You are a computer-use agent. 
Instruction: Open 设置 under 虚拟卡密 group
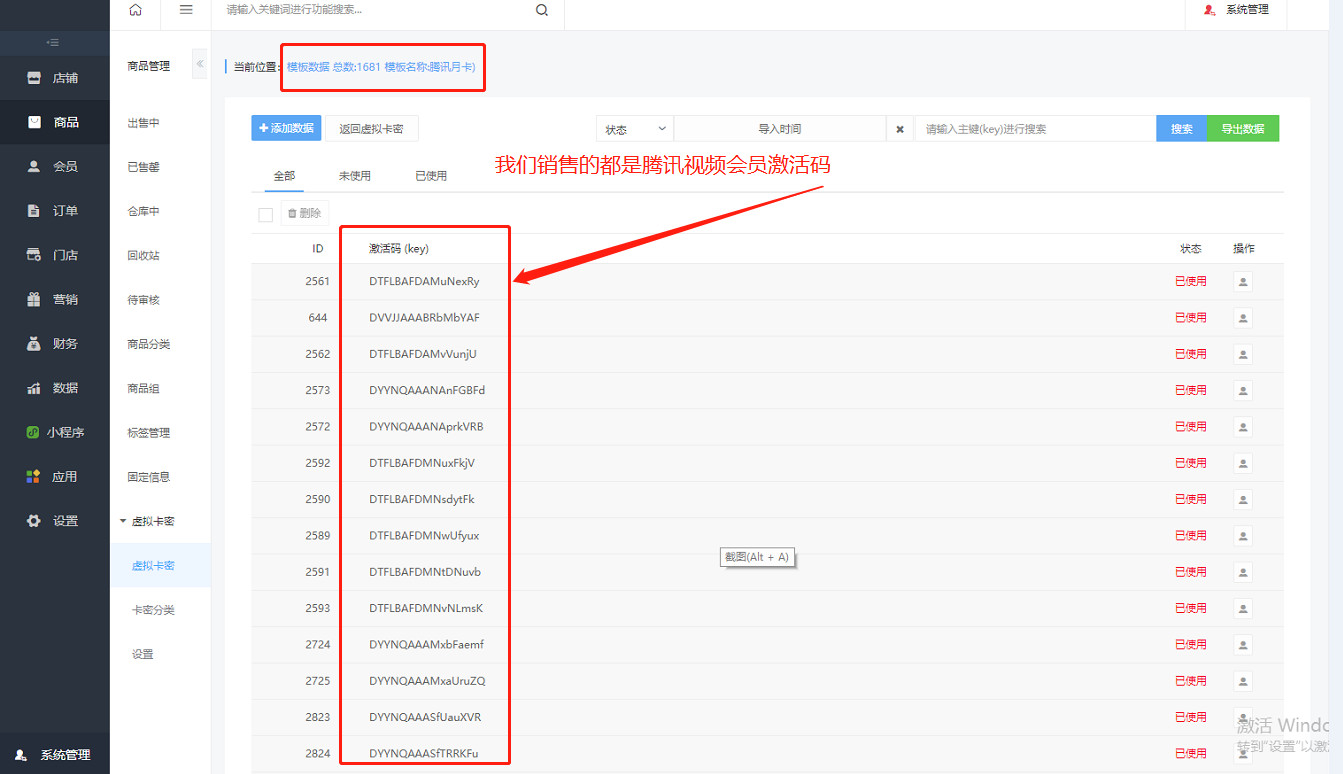pos(143,654)
